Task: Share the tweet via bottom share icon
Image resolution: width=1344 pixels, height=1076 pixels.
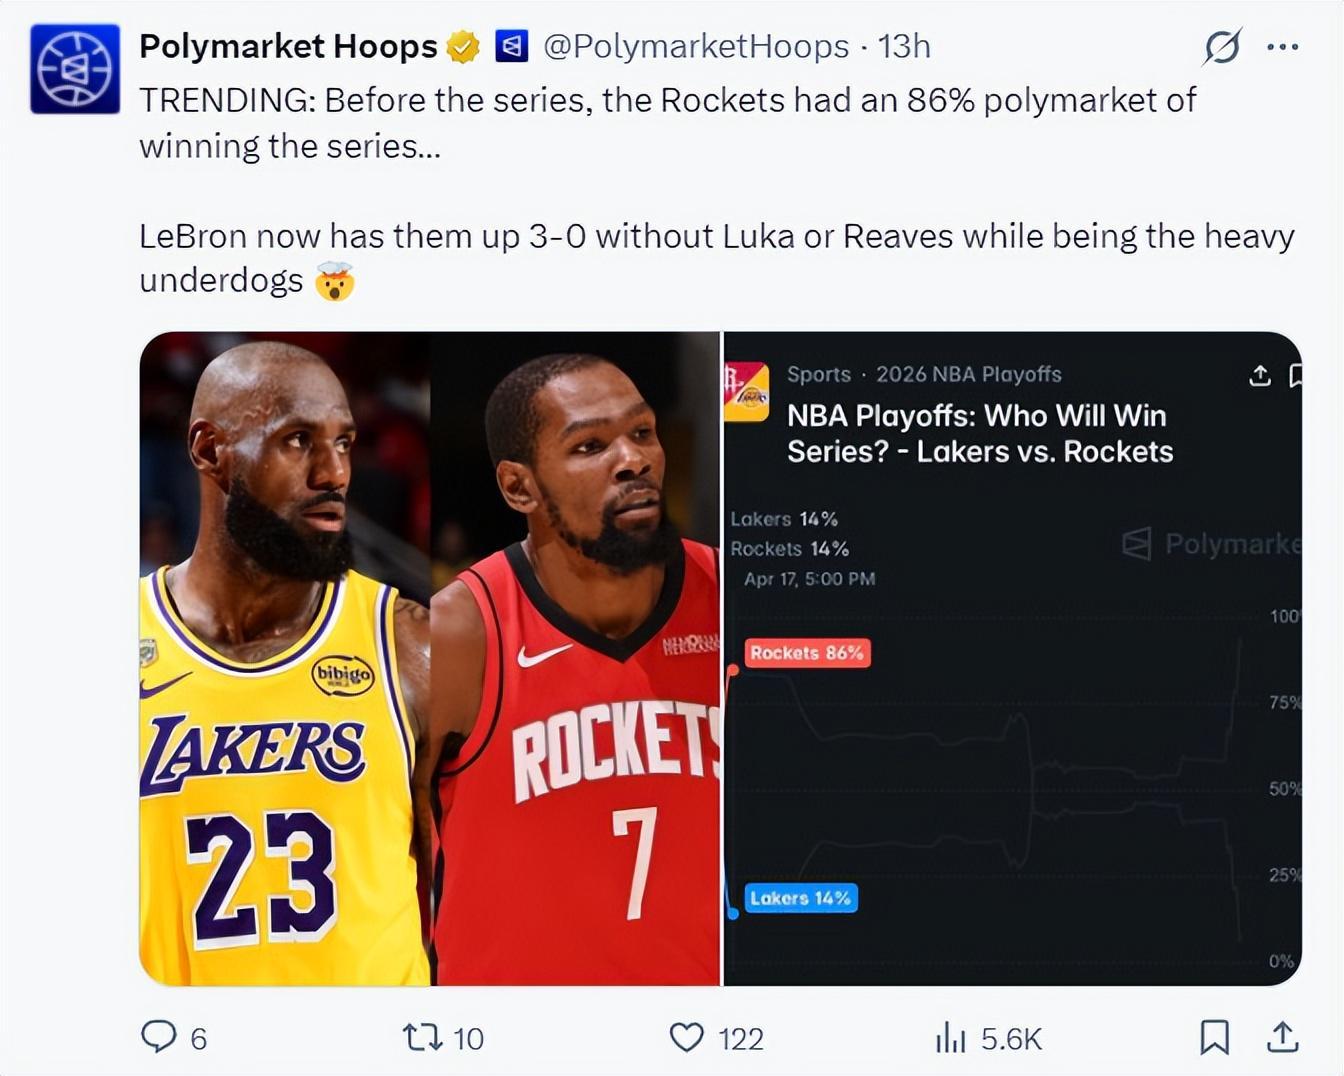Action: point(1282,1037)
